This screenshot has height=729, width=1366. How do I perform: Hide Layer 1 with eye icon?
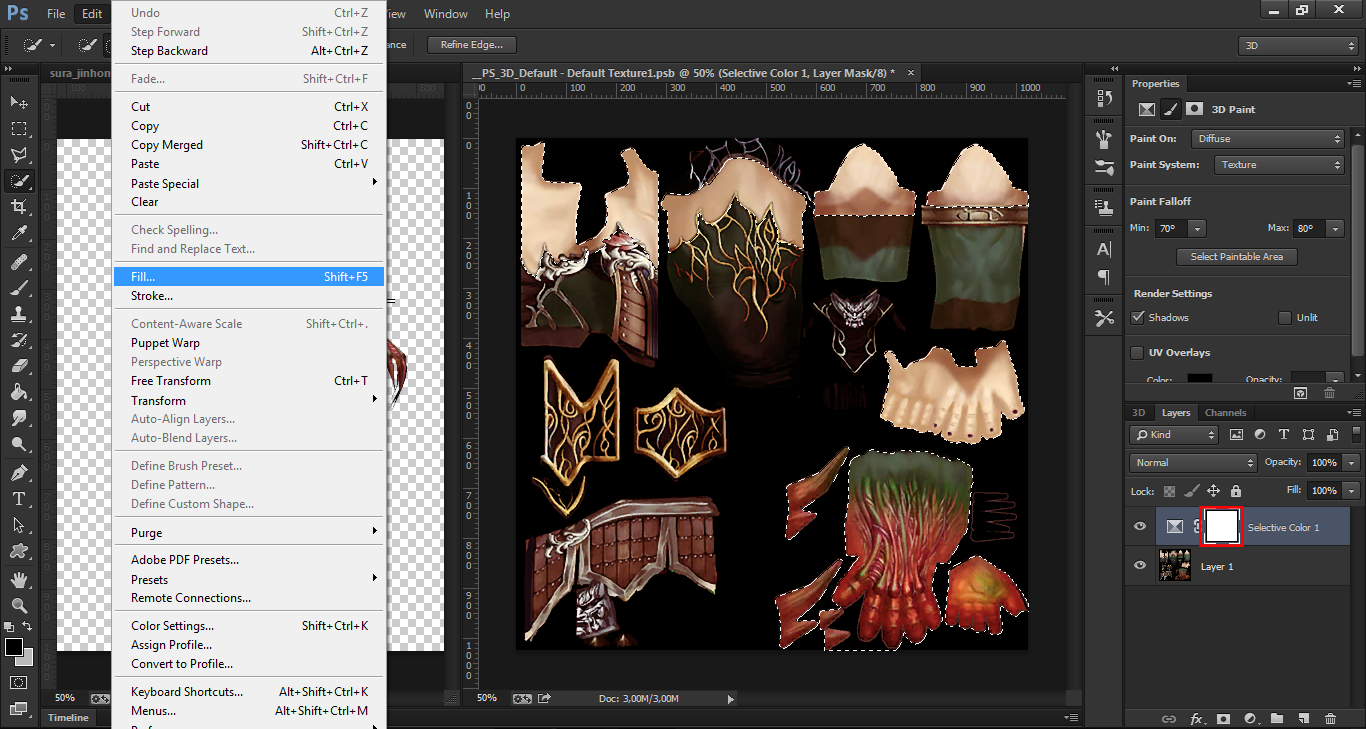pos(1140,566)
